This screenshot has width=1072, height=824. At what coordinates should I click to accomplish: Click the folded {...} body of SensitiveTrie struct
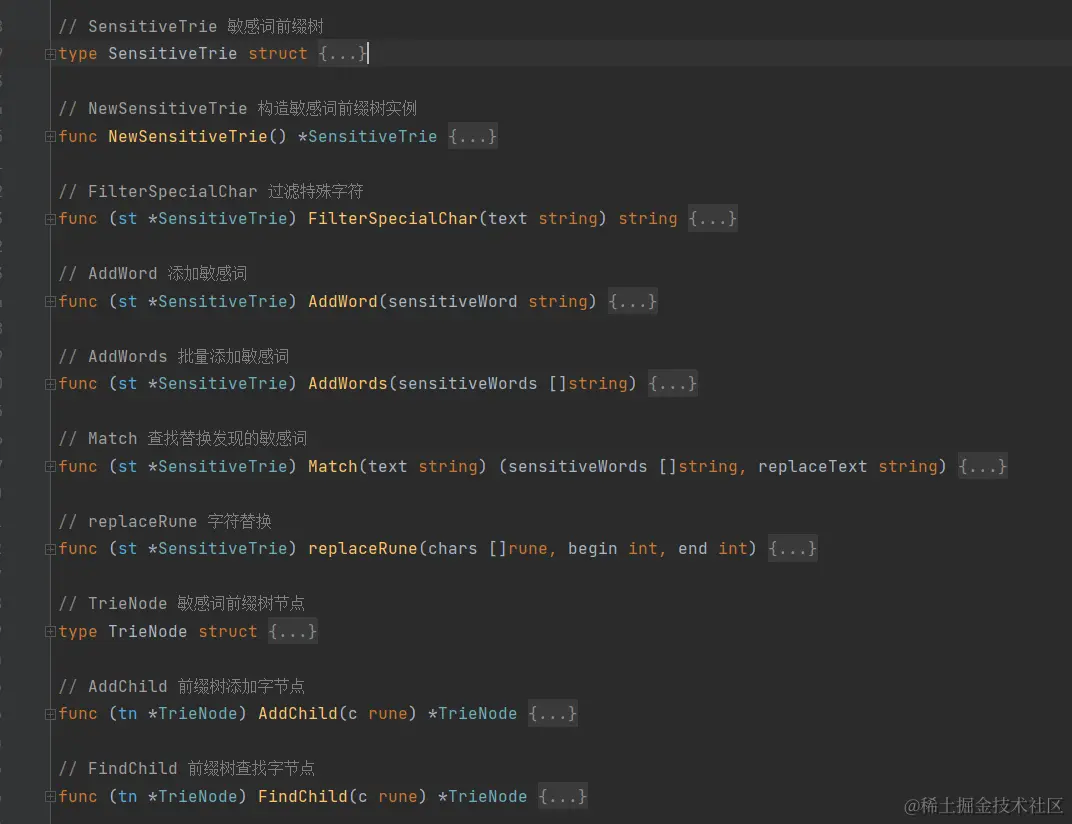coord(343,53)
